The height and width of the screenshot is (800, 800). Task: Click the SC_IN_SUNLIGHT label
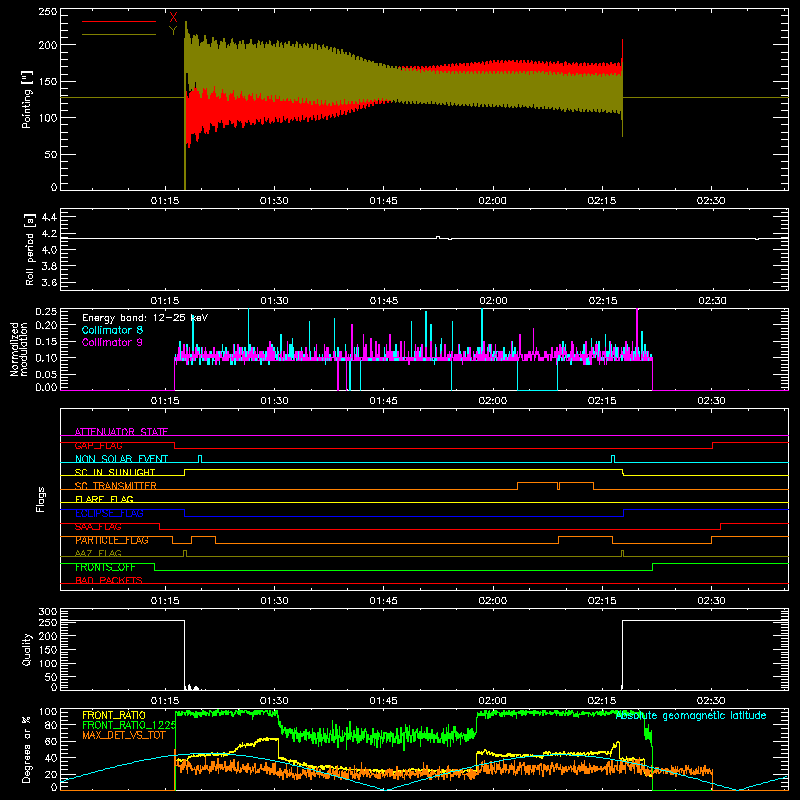115,472
